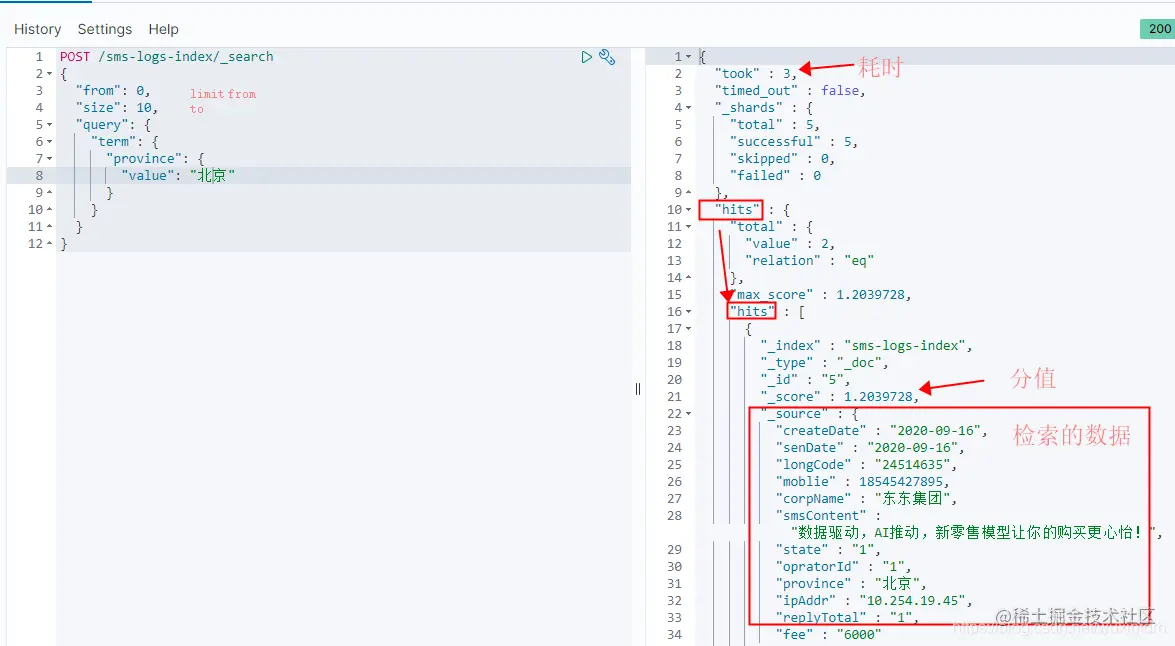1175x646 pixels.
Task: Click the "took" : 3 line
Action: coord(755,73)
